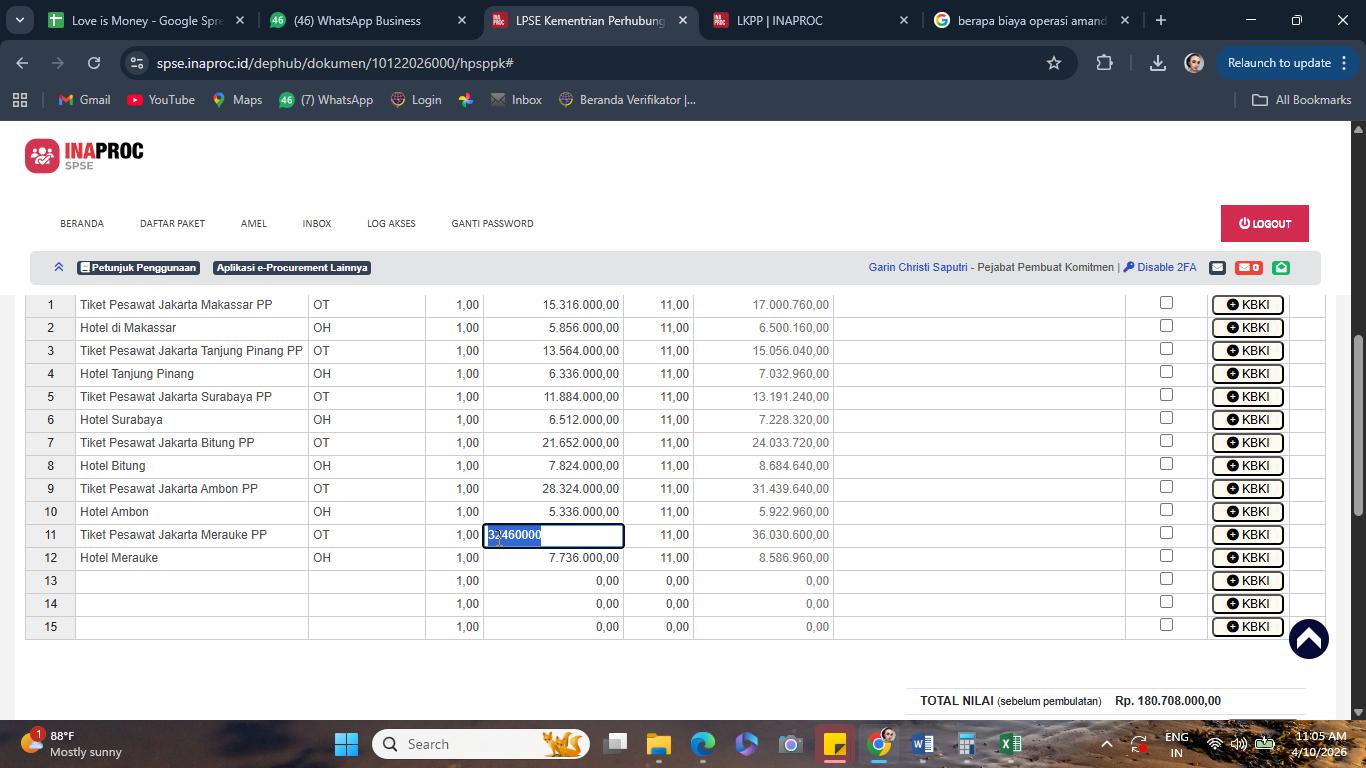Open Windows Start menu
This screenshot has height=768, width=1366.
(346, 744)
